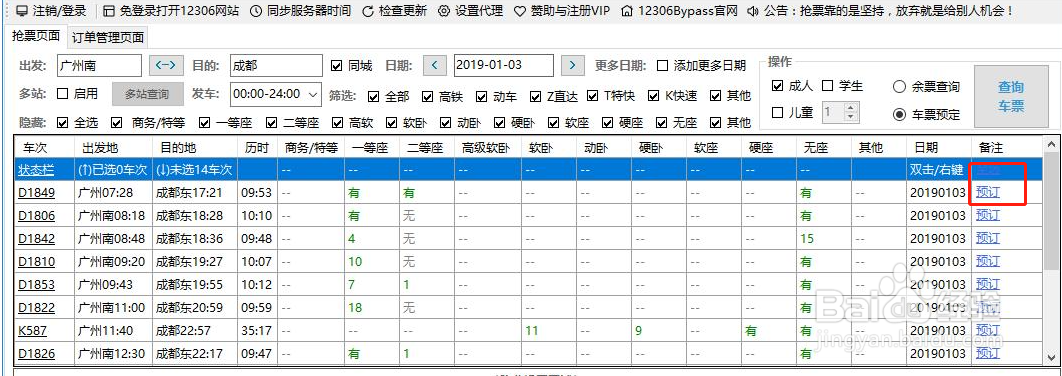This screenshot has height=376, width=1062.
Task: Open 设置代理 gear item
Action: pyautogui.click(x=470, y=11)
